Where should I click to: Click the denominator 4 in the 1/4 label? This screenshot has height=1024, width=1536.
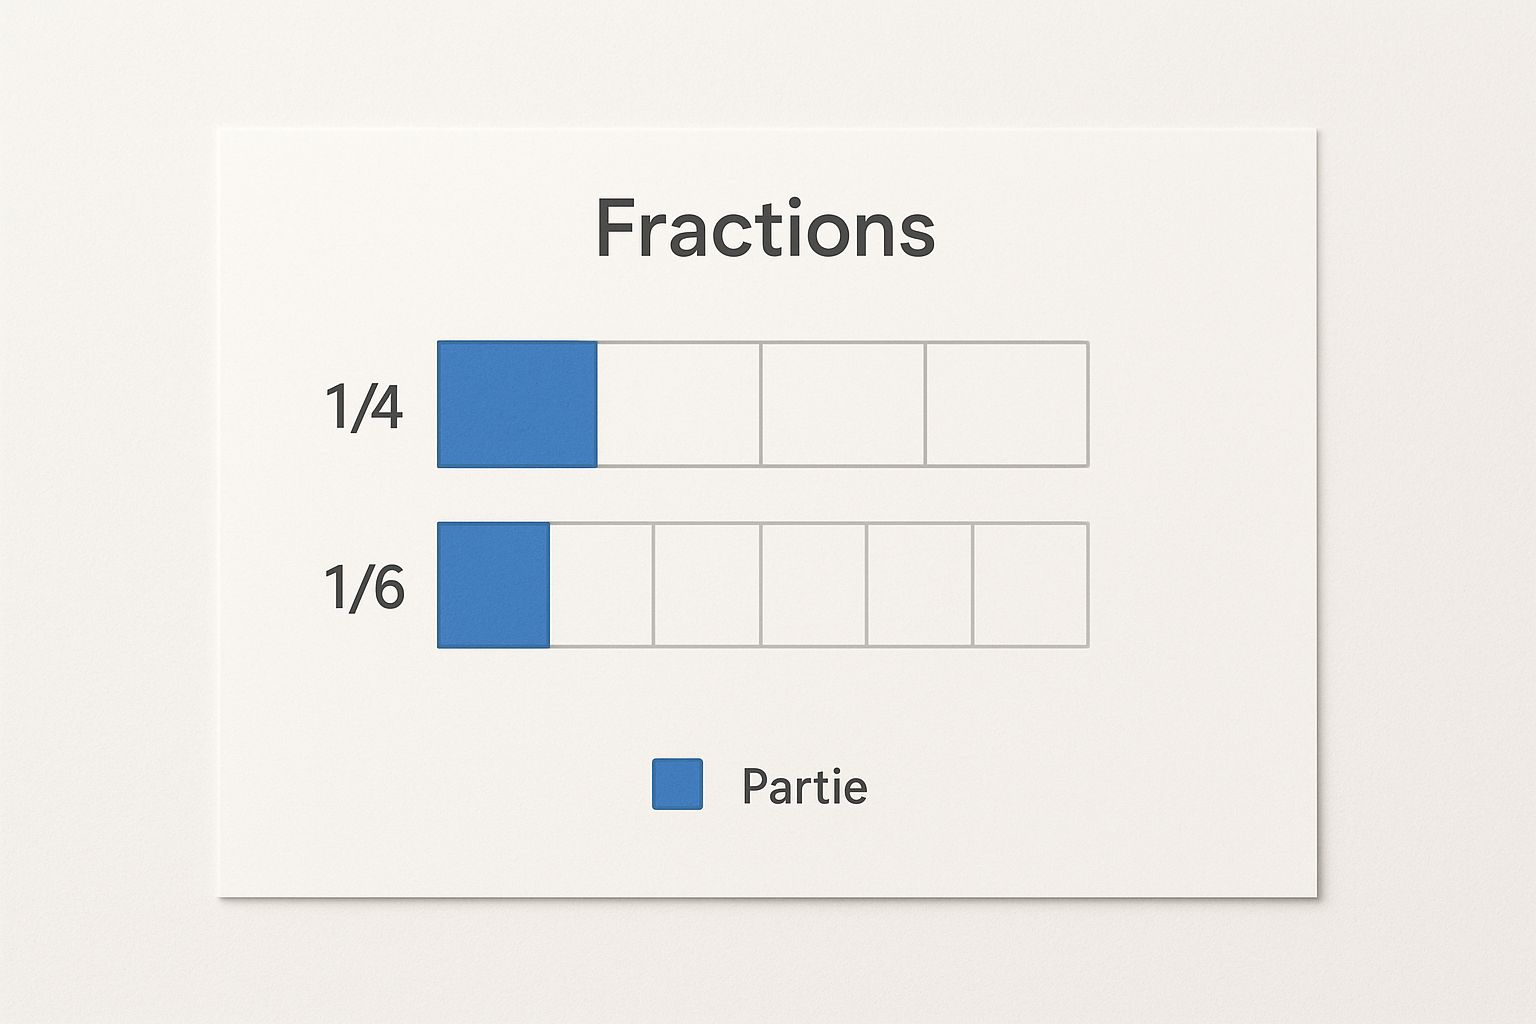(x=385, y=407)
